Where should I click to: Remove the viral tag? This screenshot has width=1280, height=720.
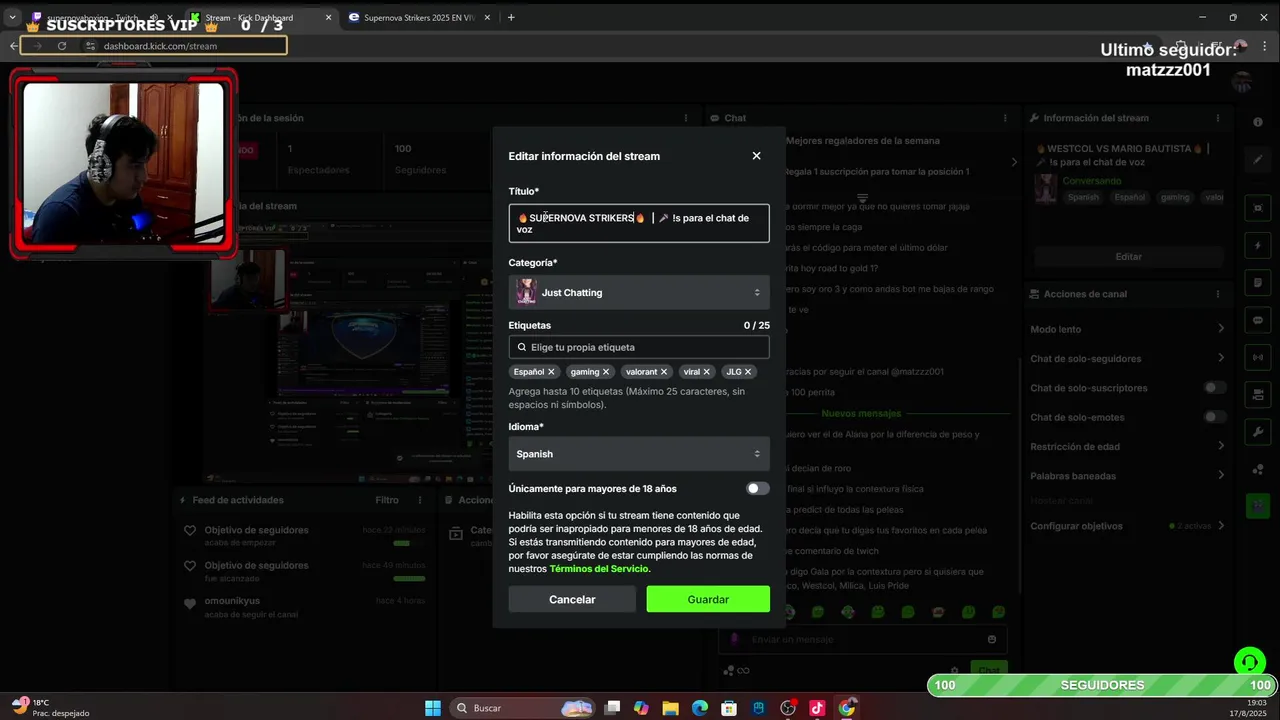tap(706, 372)
